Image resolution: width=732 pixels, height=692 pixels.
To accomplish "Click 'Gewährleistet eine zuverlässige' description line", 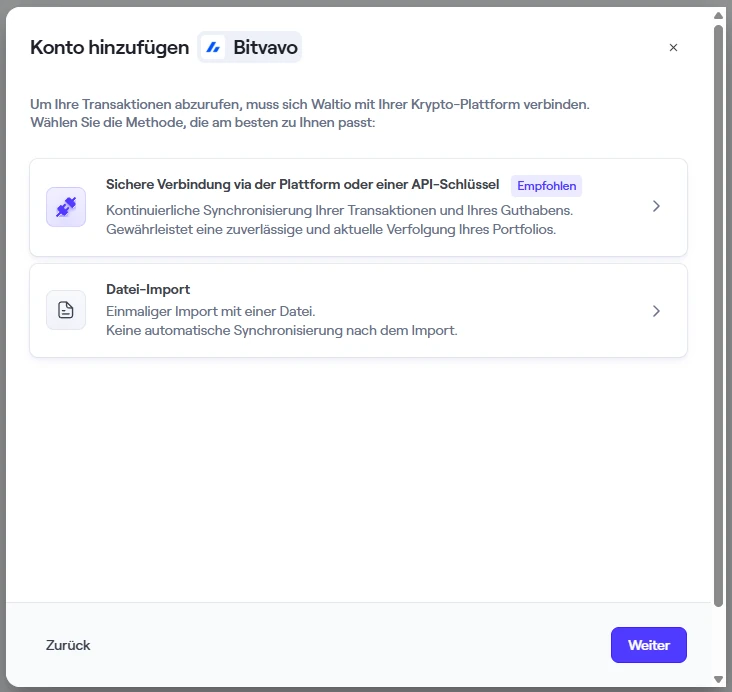I will 331,230.
